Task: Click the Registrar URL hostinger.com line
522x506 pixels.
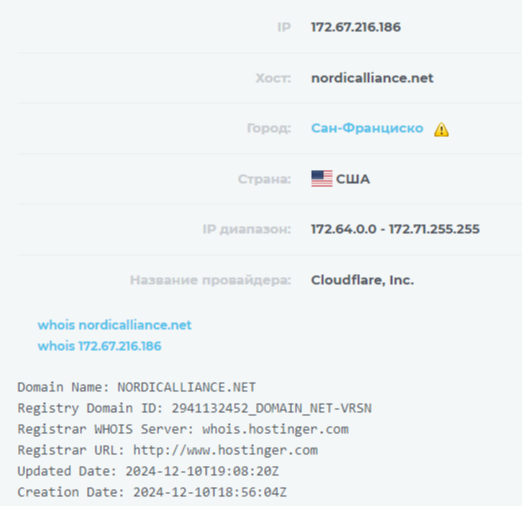Action: coord(168,450)
